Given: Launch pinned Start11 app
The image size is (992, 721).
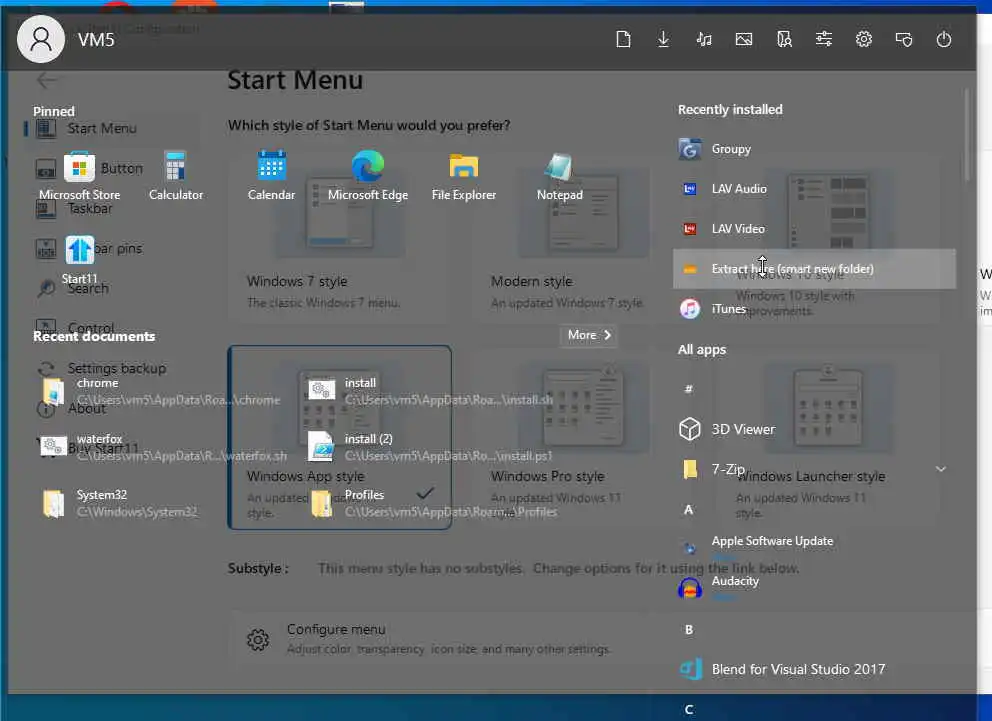Looking at the screenshot, I should (80, 260).
